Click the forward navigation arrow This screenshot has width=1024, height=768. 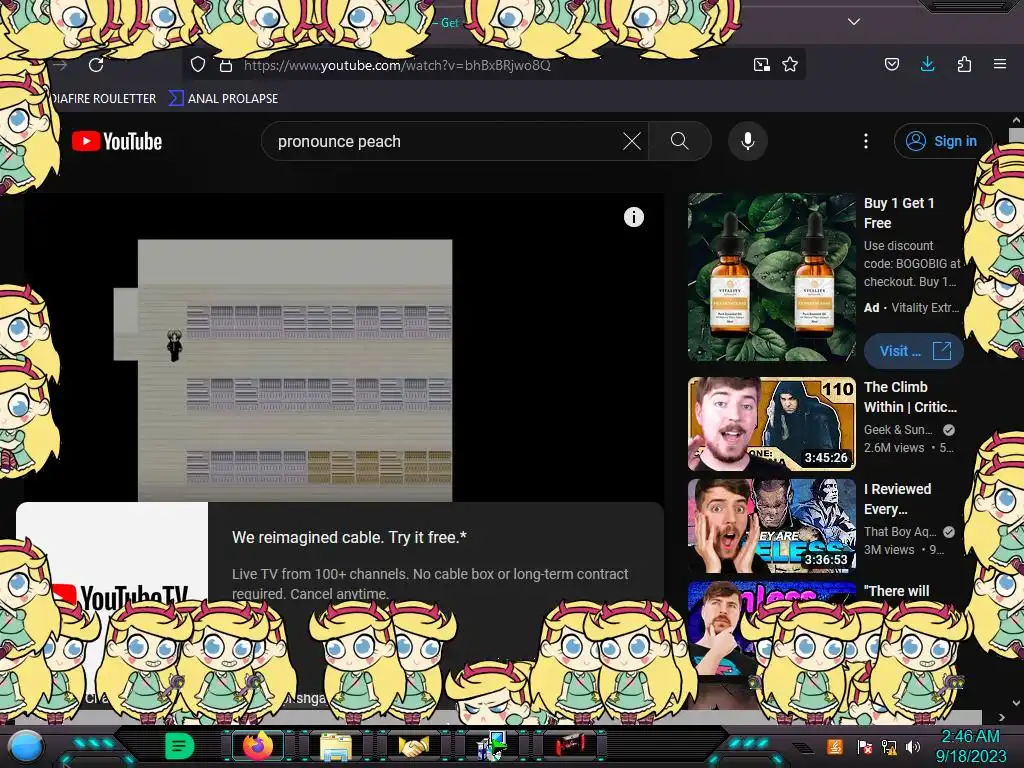click(61, 65)
